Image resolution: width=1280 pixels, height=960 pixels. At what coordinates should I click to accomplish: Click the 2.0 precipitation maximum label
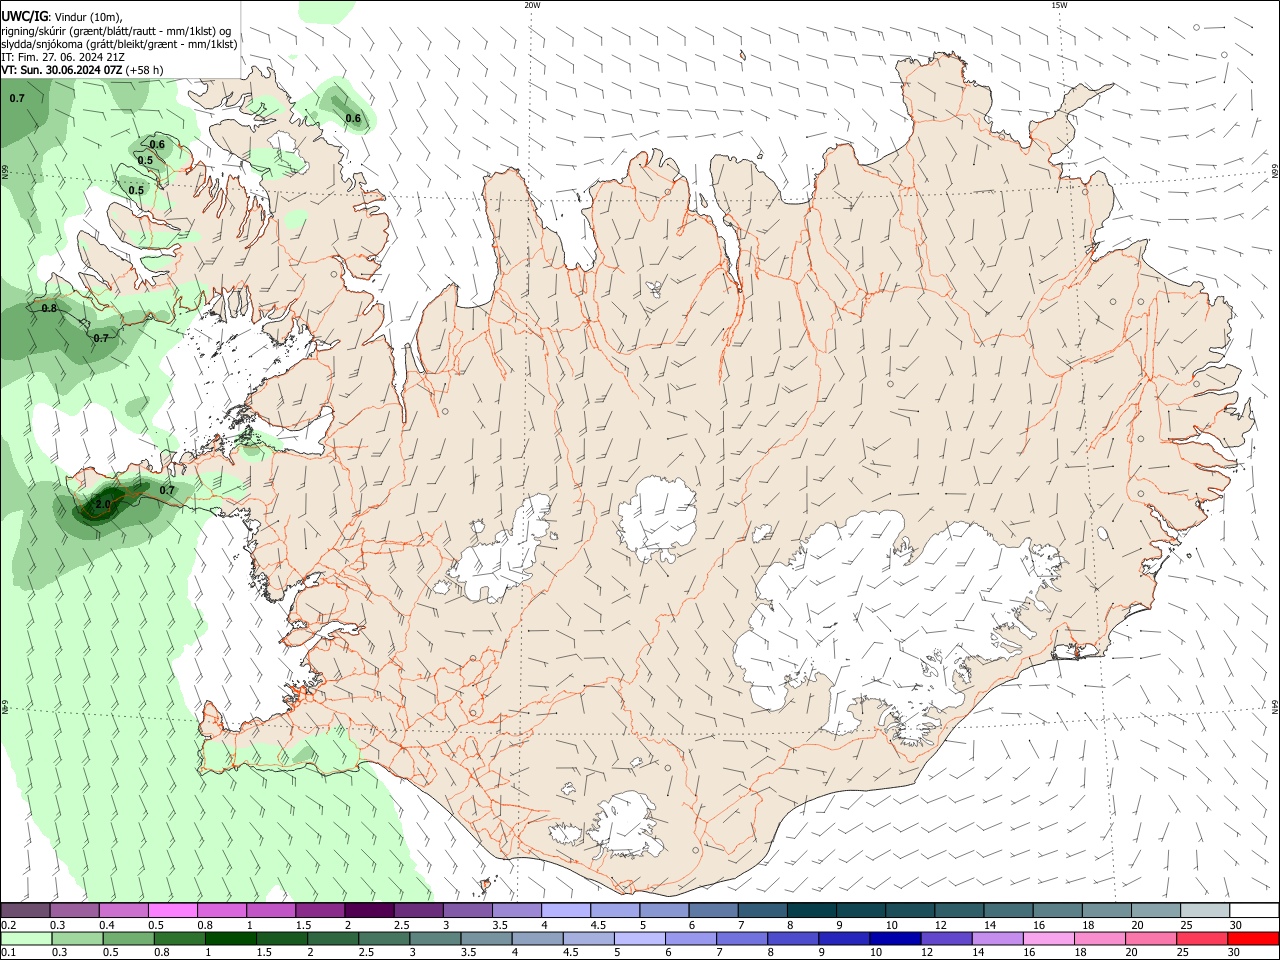coord(103,505)
